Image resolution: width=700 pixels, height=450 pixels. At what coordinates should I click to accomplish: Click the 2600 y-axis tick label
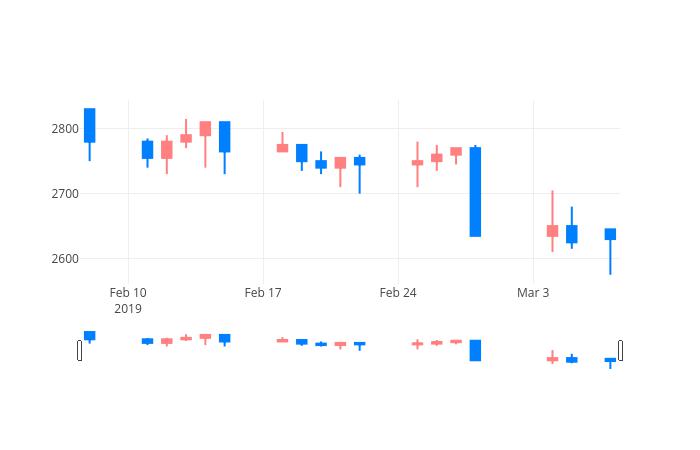coord(65,258)
